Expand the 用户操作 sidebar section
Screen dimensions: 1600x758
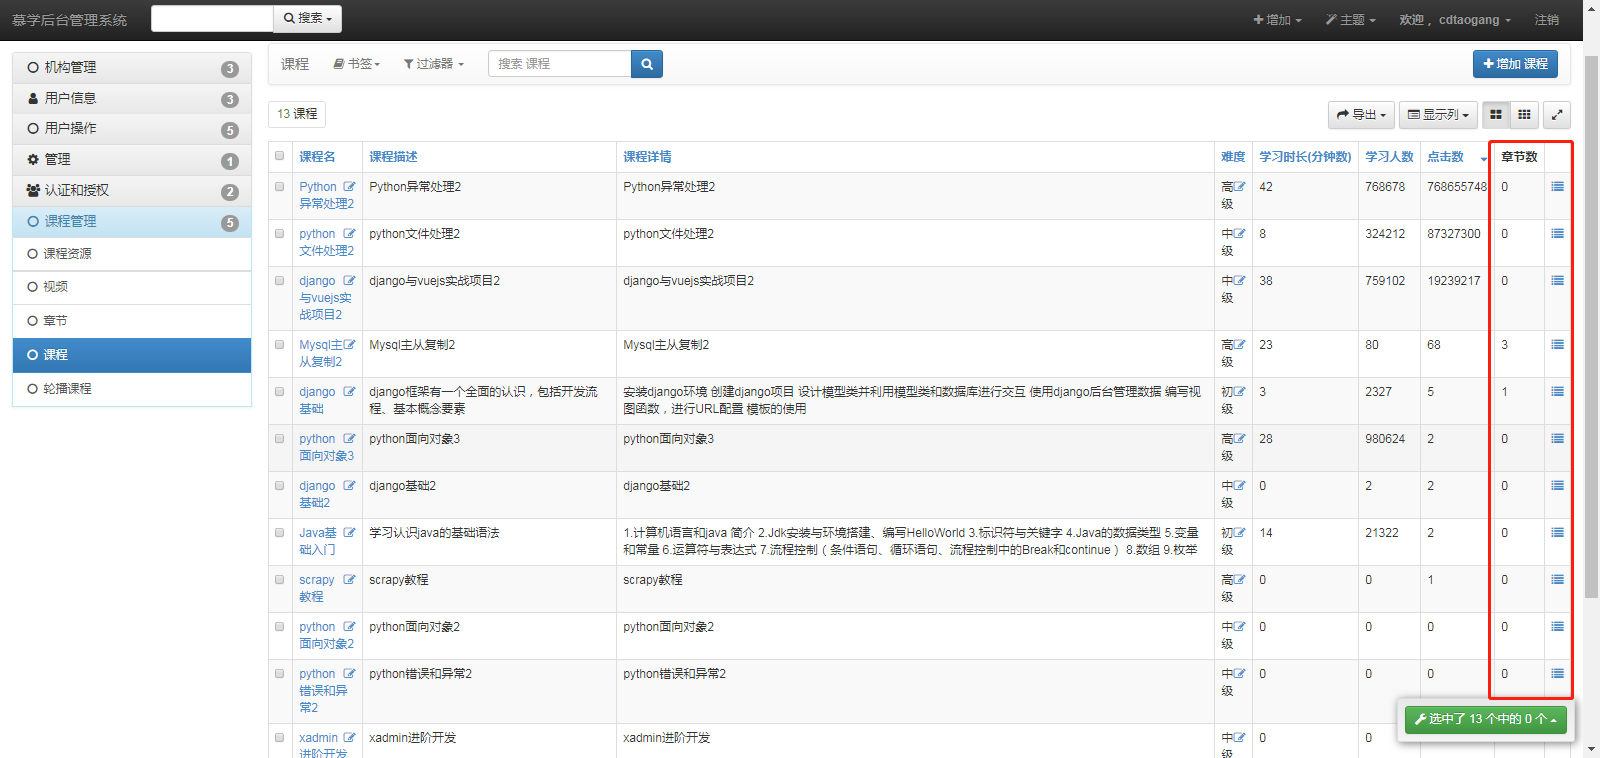[x=132, y=129]
